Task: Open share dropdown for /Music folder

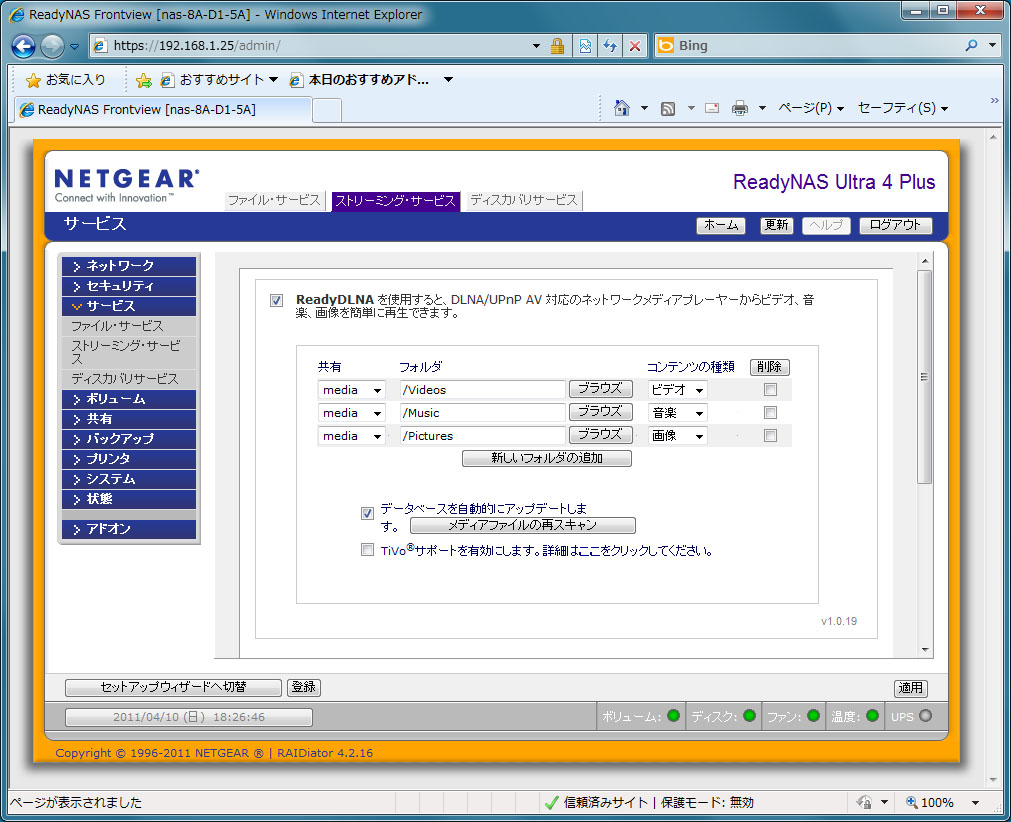Action: coord(351,413)
